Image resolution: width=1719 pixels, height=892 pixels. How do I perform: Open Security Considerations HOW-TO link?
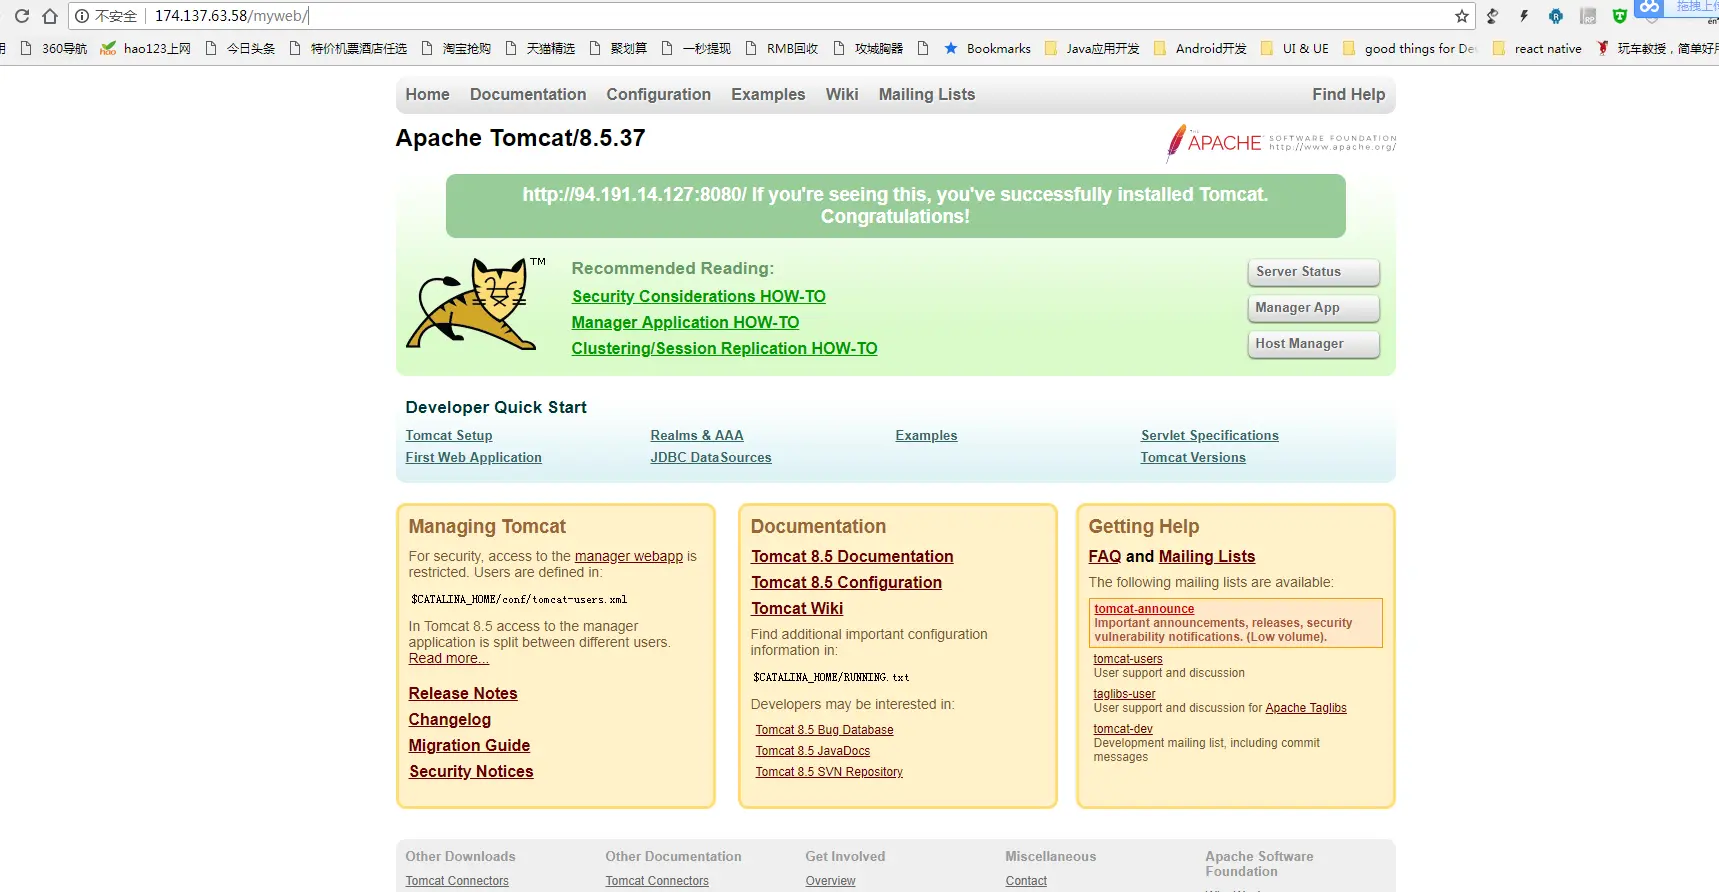click(x=699, y=297)
